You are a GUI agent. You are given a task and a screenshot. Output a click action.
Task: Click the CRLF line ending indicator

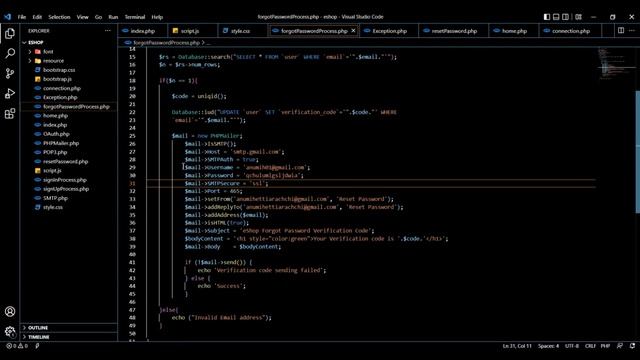coord(590,346)
